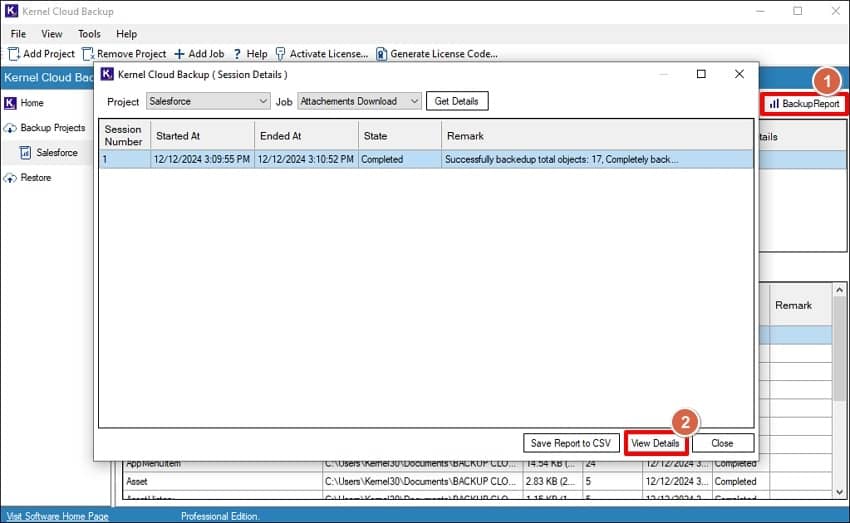The width and height of the screenshot is (850, 523).
Task: Click the Remark column header in Session Details
Action: point(597,135)
